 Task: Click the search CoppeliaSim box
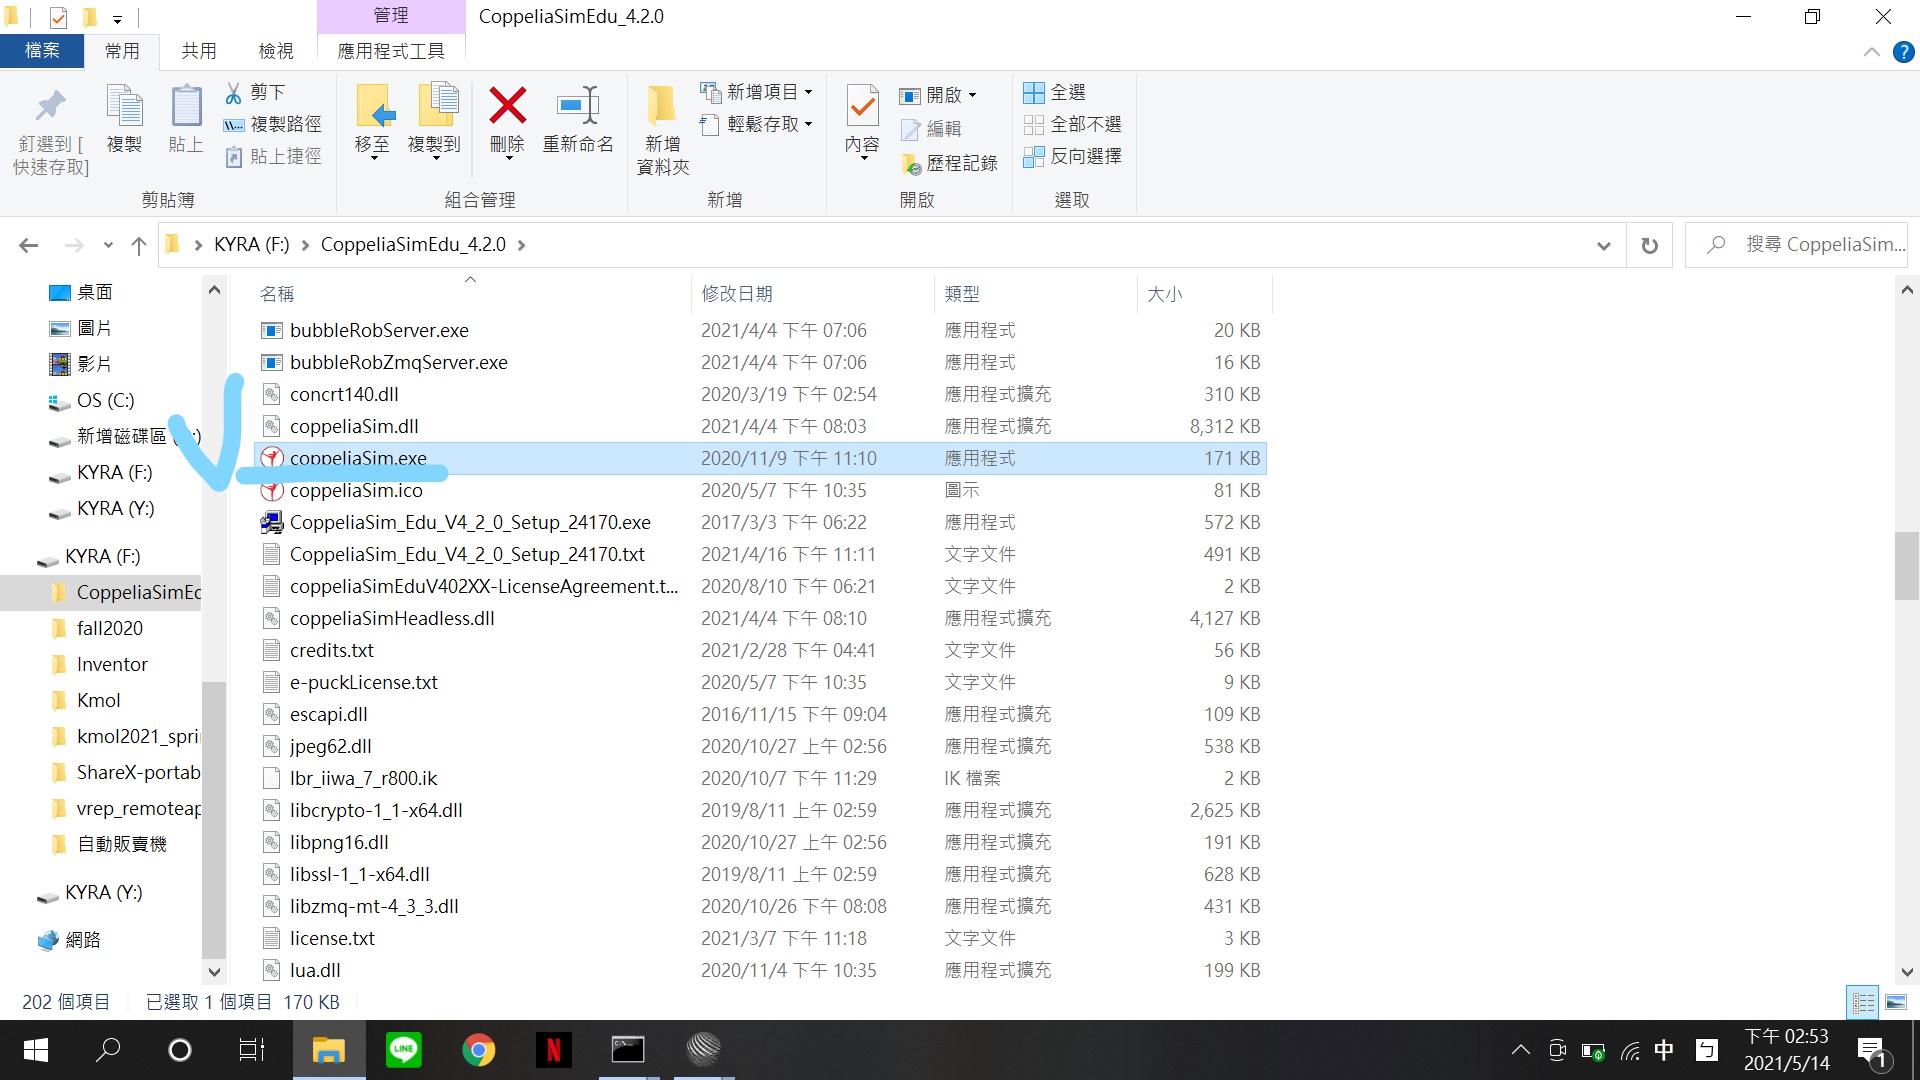coord(1796,245)
